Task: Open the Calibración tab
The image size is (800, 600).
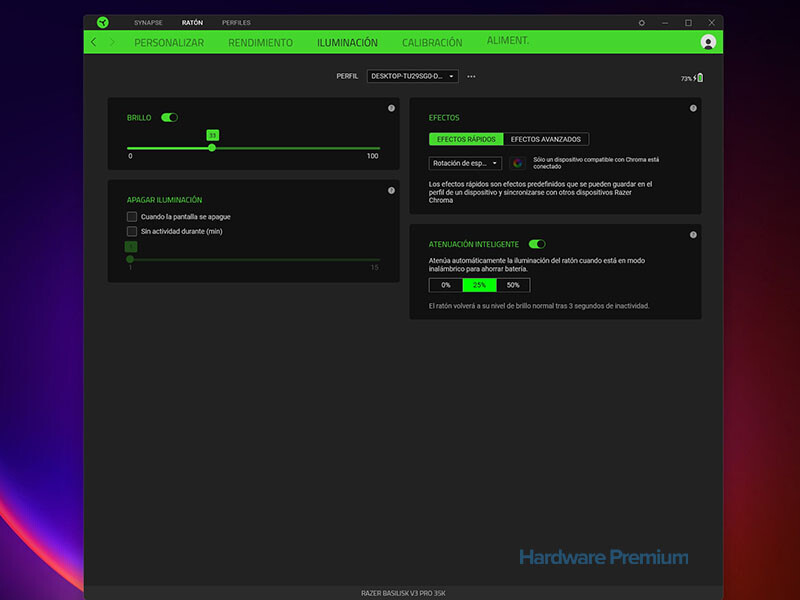Action: coord(432,42)
